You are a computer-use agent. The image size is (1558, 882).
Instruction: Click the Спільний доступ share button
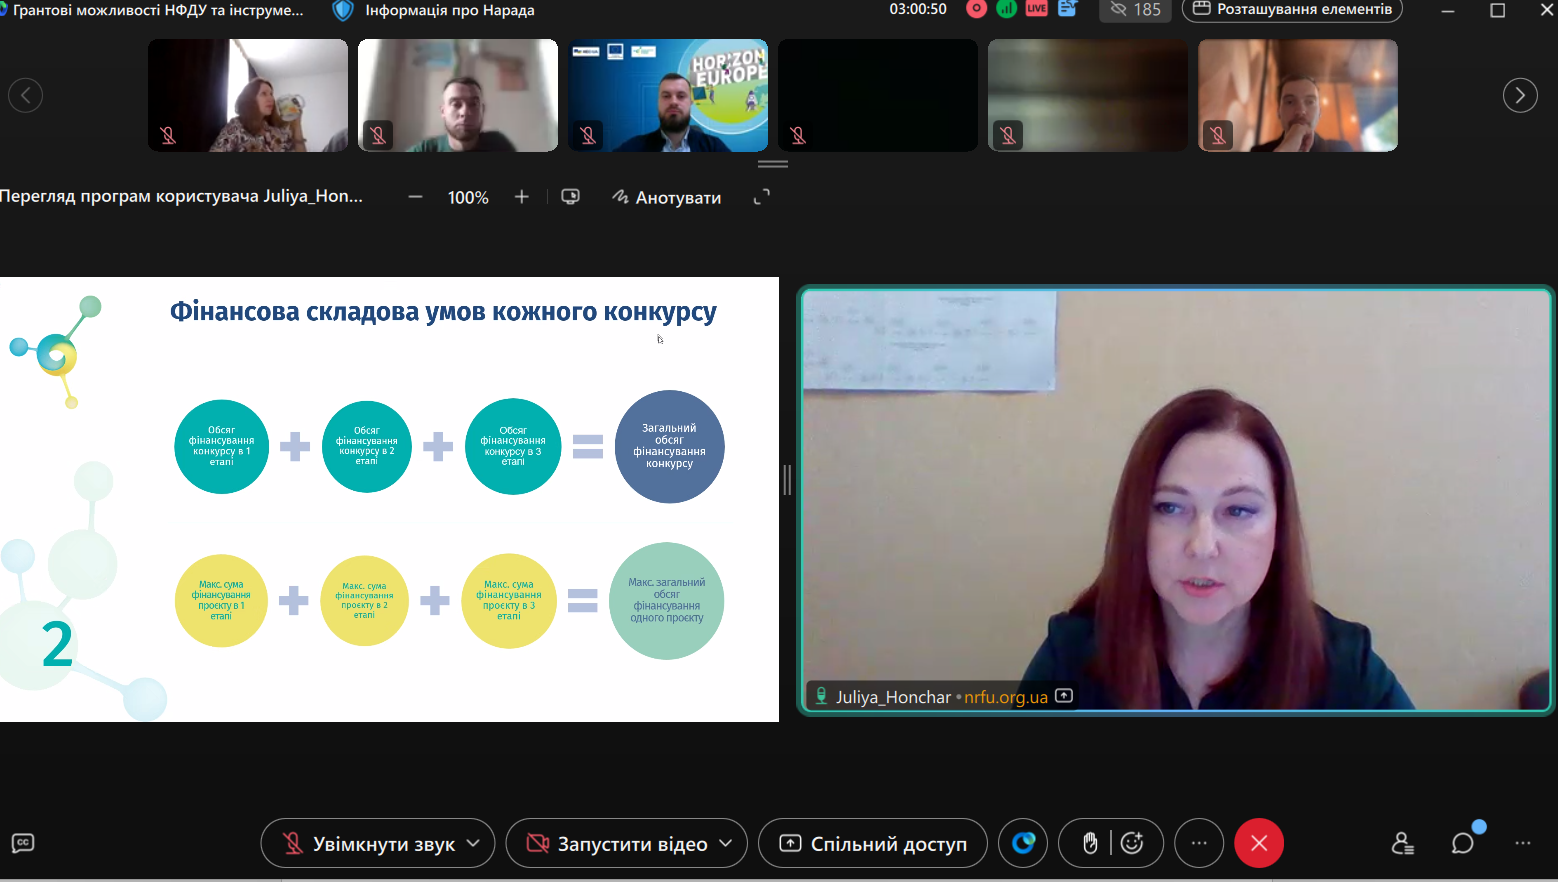[873, 843]
